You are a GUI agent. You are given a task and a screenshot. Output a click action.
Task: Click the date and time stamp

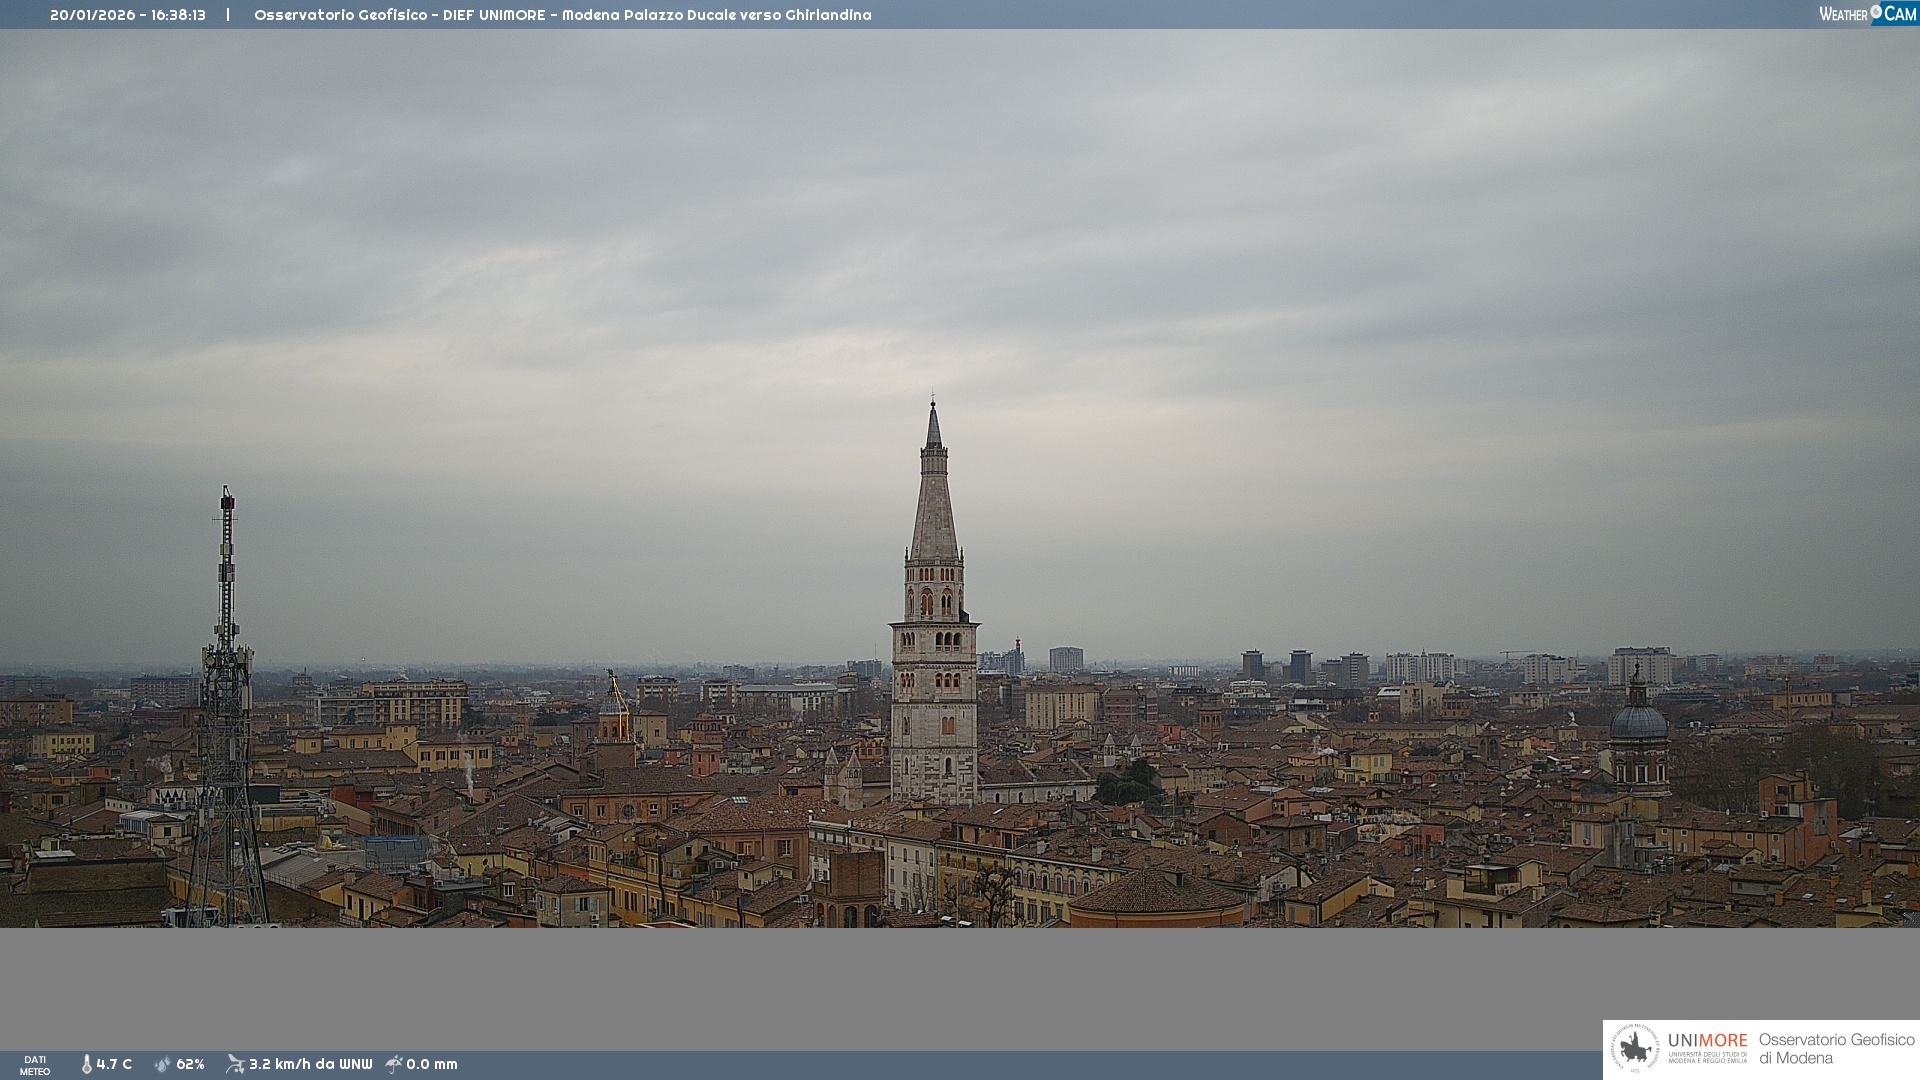click(128, 15)
